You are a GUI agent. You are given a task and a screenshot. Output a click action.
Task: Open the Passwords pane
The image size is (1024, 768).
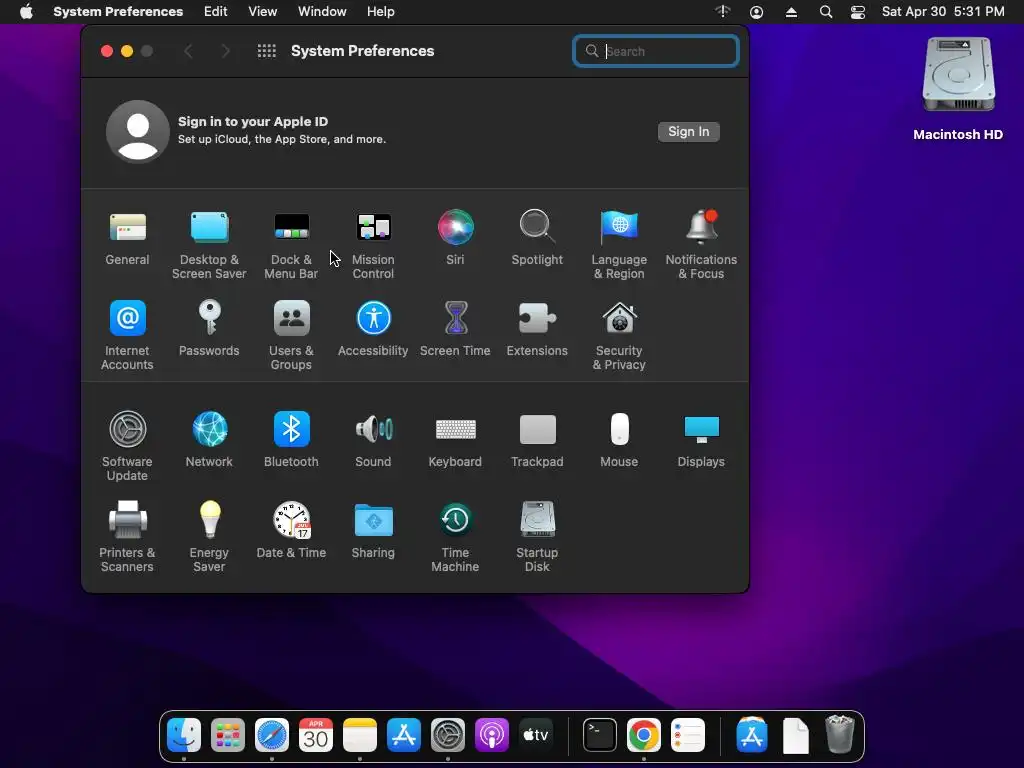209,329
